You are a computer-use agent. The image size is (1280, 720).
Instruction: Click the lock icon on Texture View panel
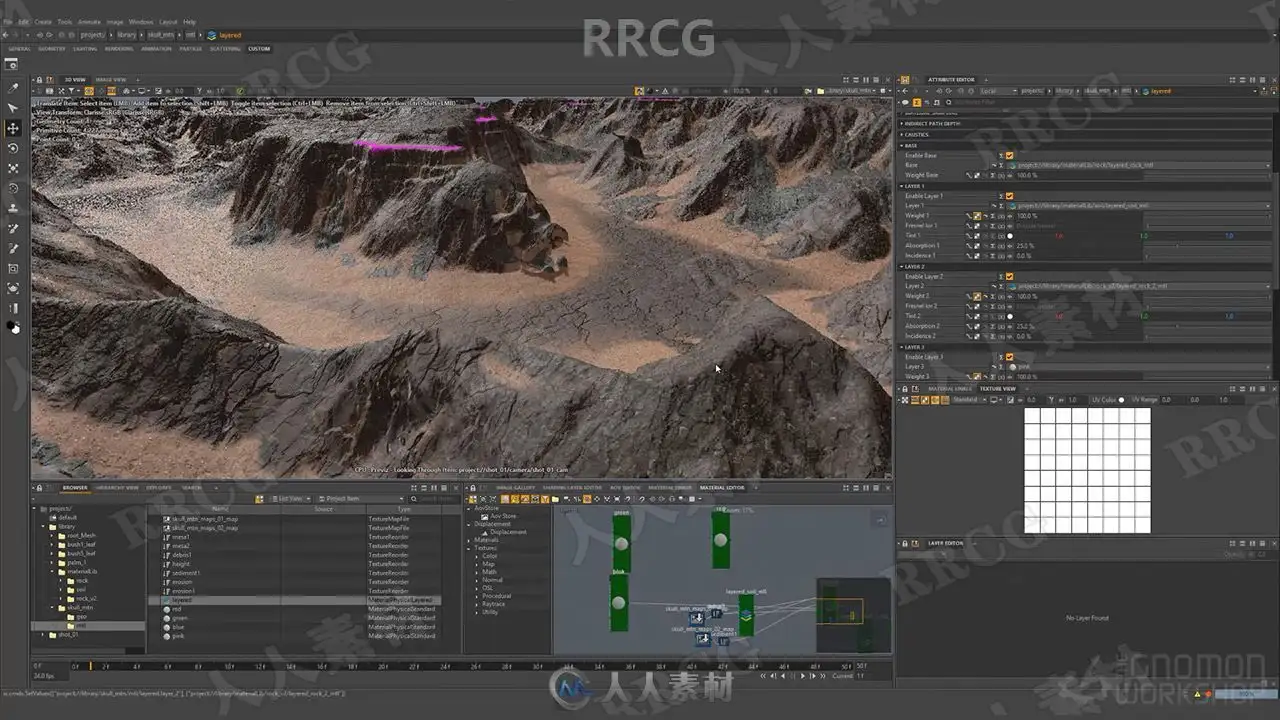(x=906, y=388)
